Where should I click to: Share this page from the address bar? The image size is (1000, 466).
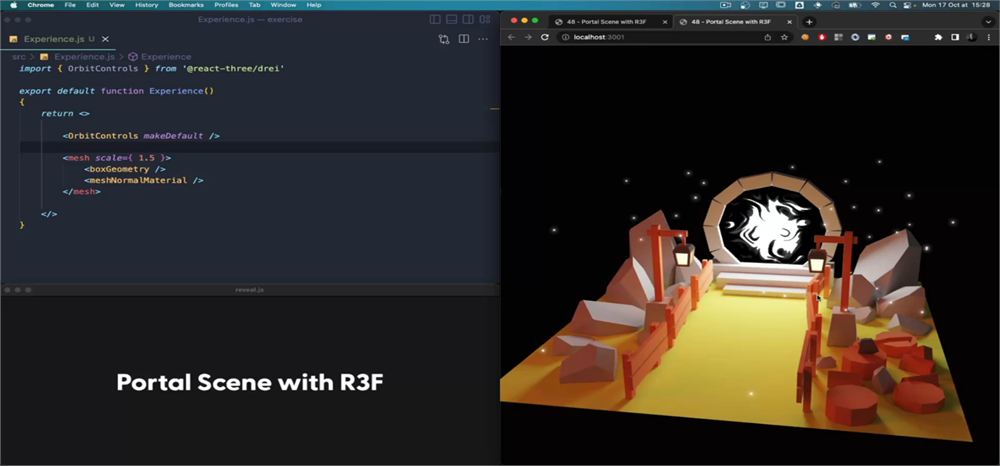(x=767, y=37)
